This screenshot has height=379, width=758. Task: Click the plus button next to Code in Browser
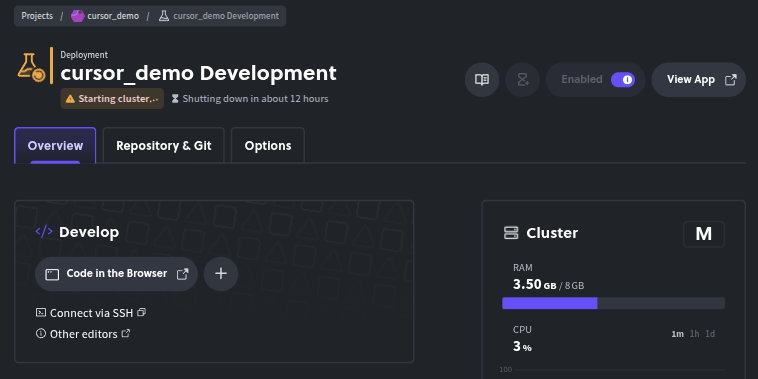221,274
